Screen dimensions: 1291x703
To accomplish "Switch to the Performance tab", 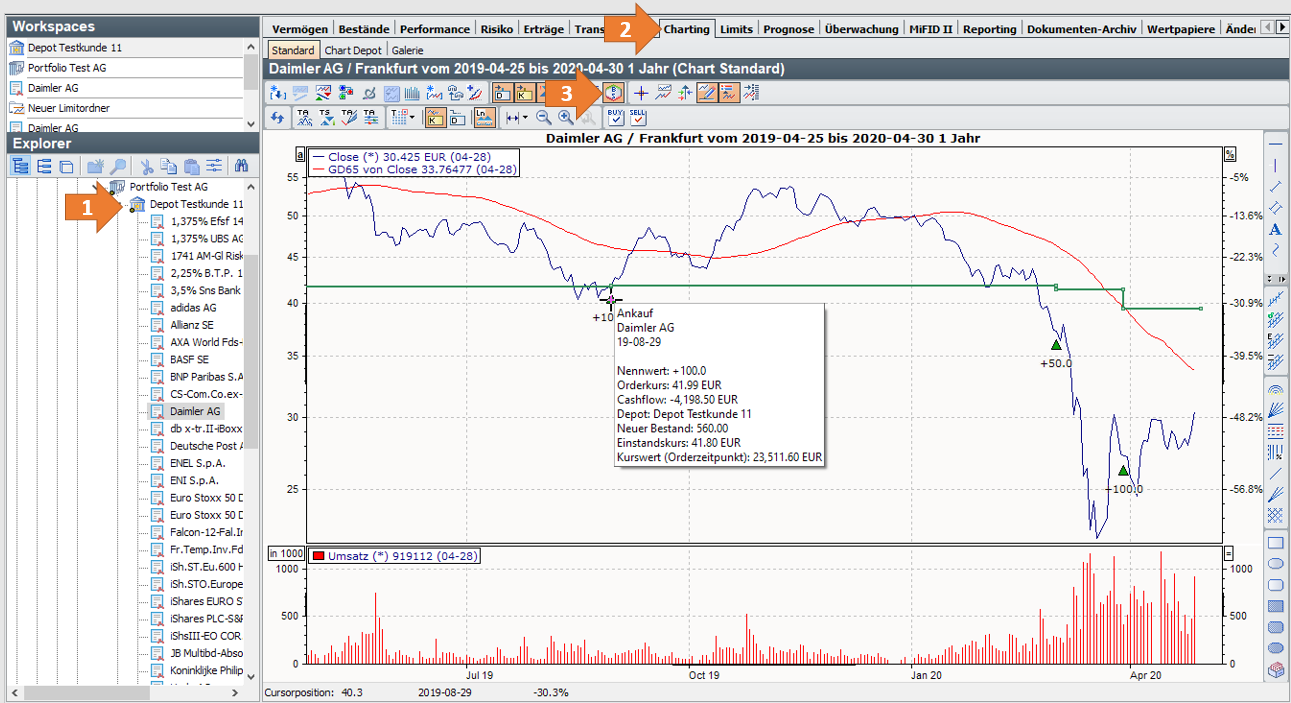I will (x=435, y=29).
